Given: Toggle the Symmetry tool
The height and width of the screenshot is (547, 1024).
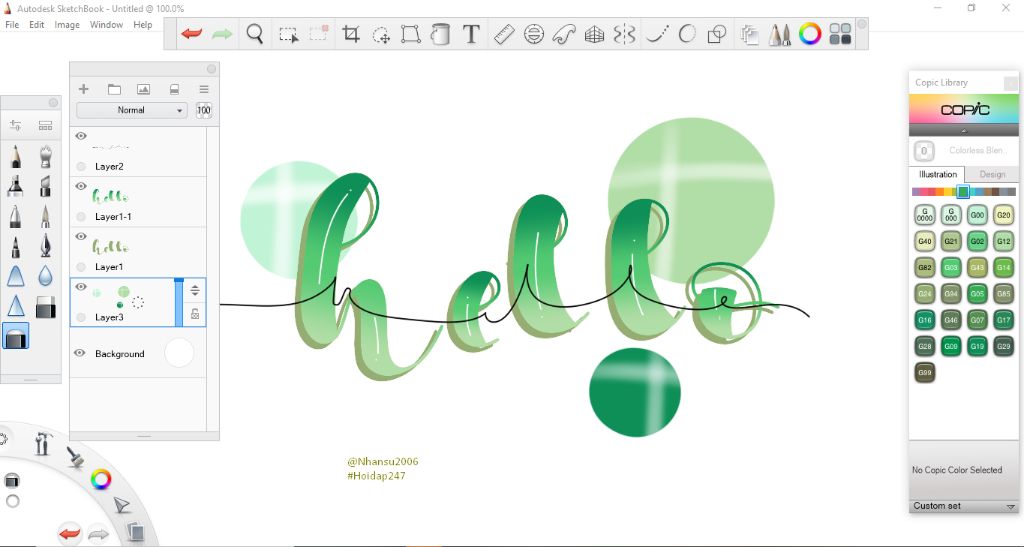Looking at the screenshot, I should click(x=624, y=34).
